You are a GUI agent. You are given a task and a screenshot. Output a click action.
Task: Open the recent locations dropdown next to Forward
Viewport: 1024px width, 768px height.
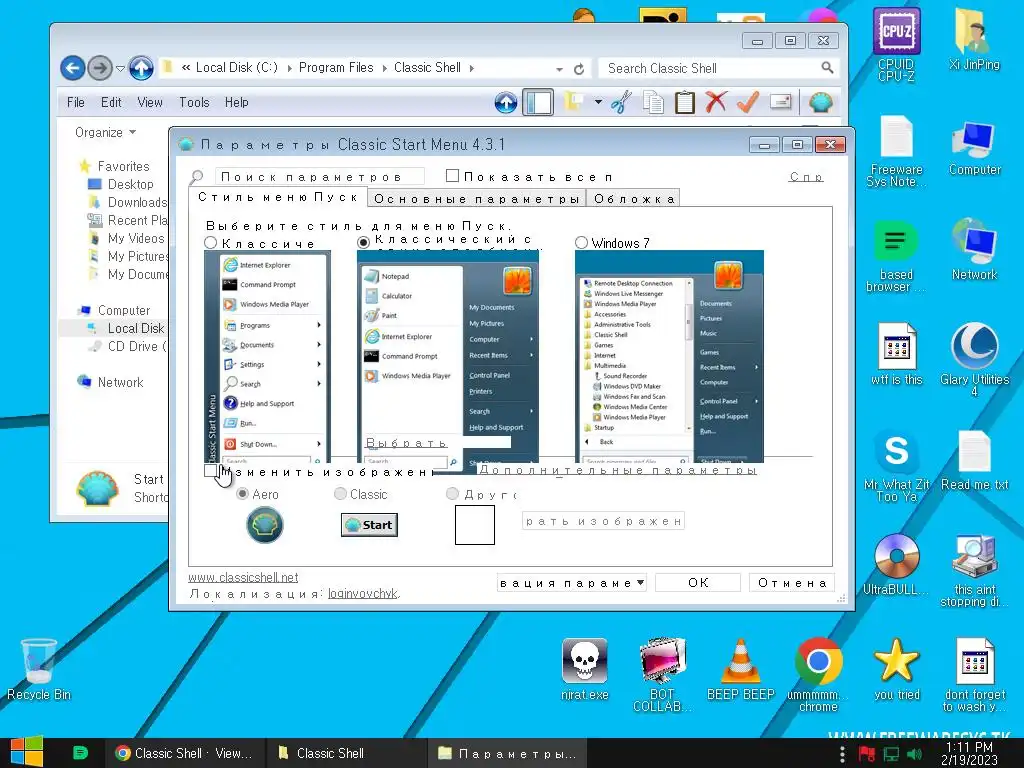(120, 68)
